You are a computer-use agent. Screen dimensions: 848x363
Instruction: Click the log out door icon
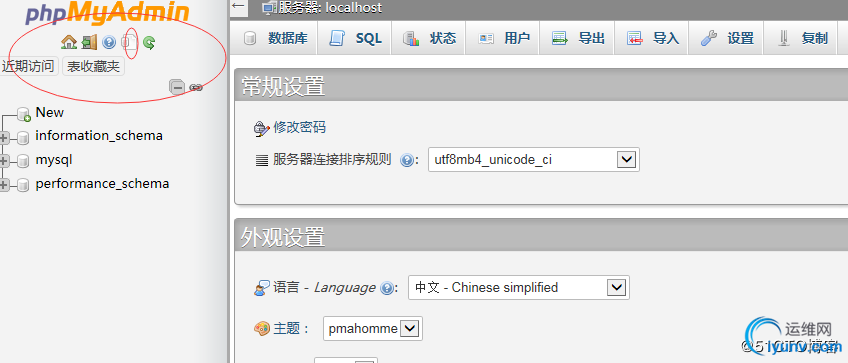tap(89, 42)
